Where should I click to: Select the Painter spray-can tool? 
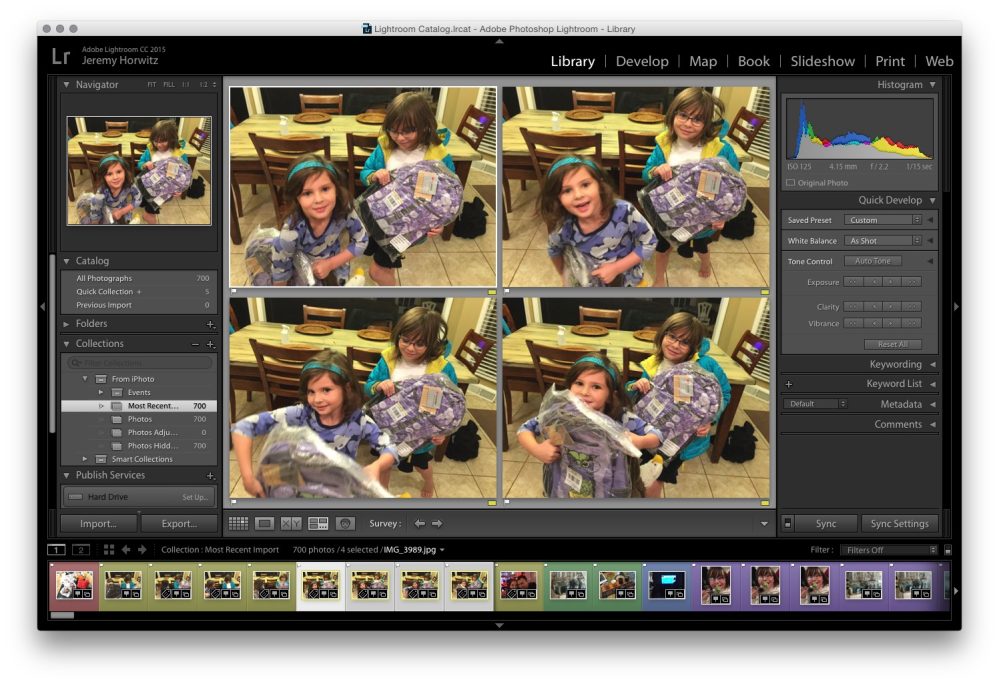345,522
